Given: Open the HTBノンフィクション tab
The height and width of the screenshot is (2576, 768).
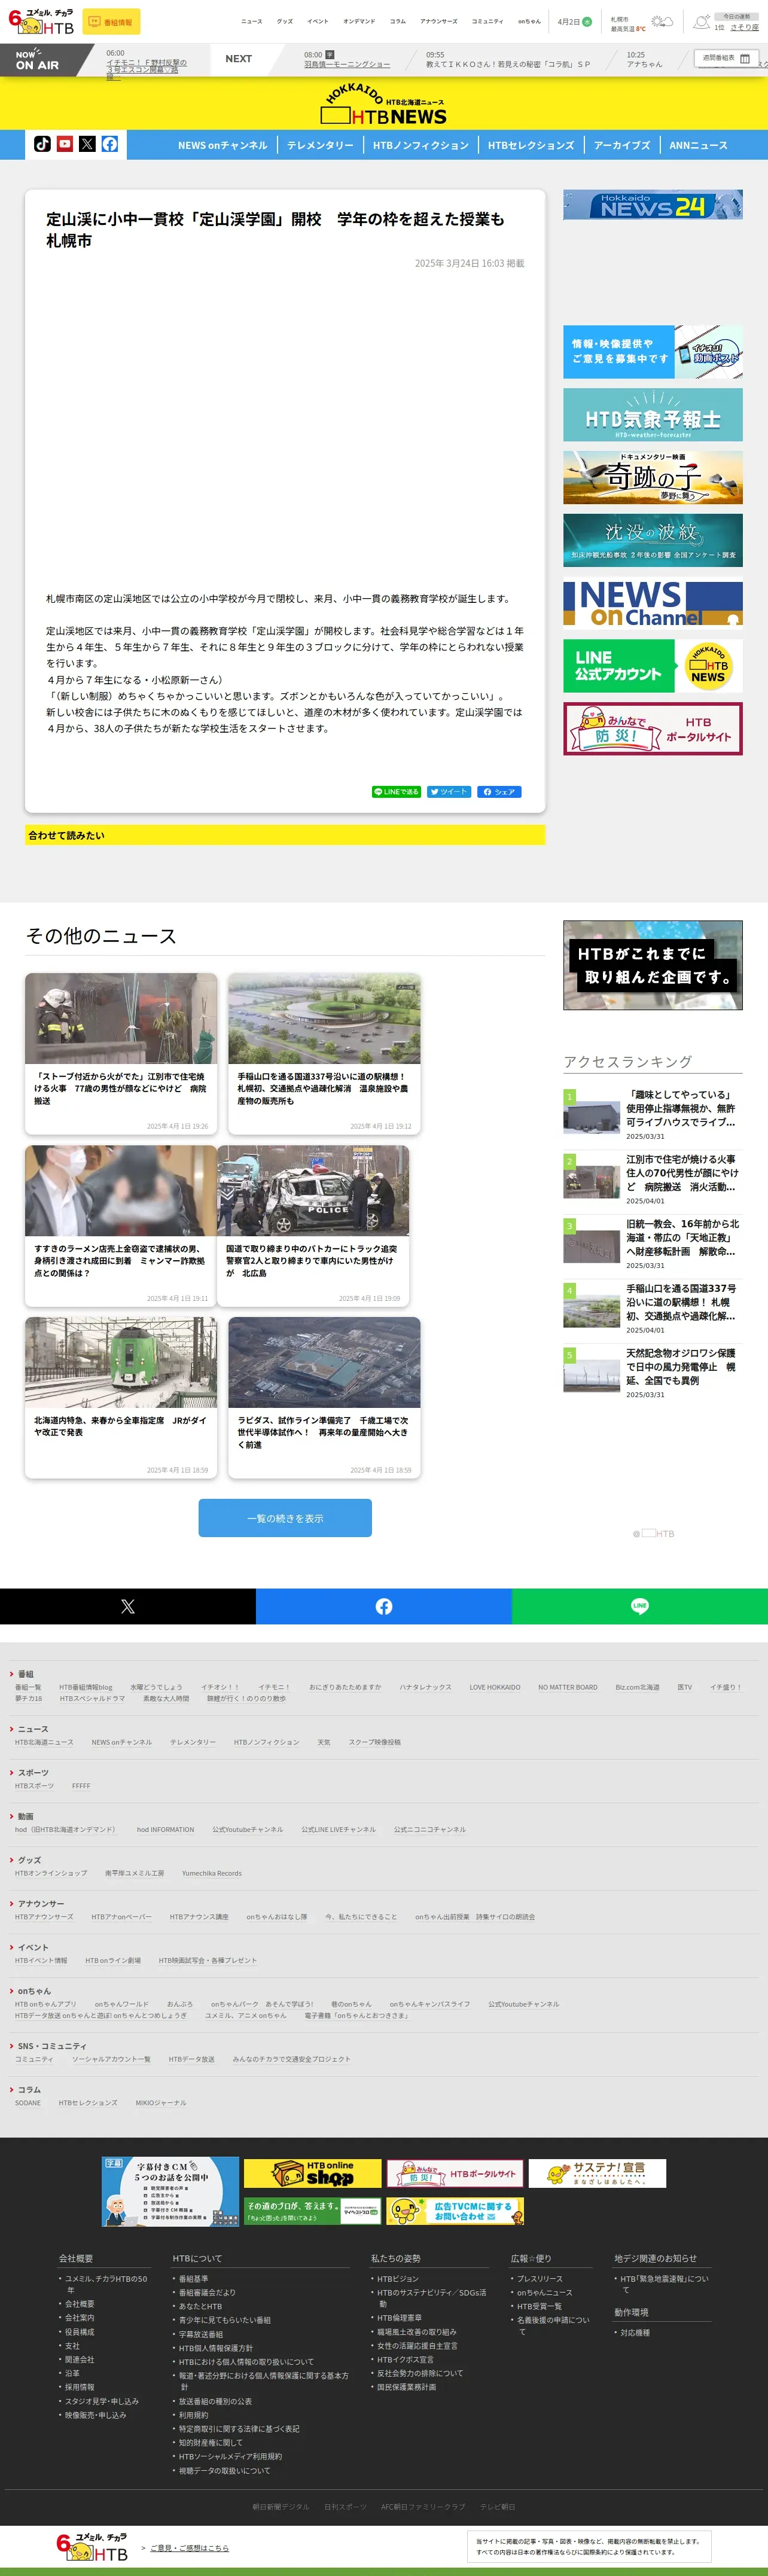Looking at the screenshot, I should click(x=421, y=145).
